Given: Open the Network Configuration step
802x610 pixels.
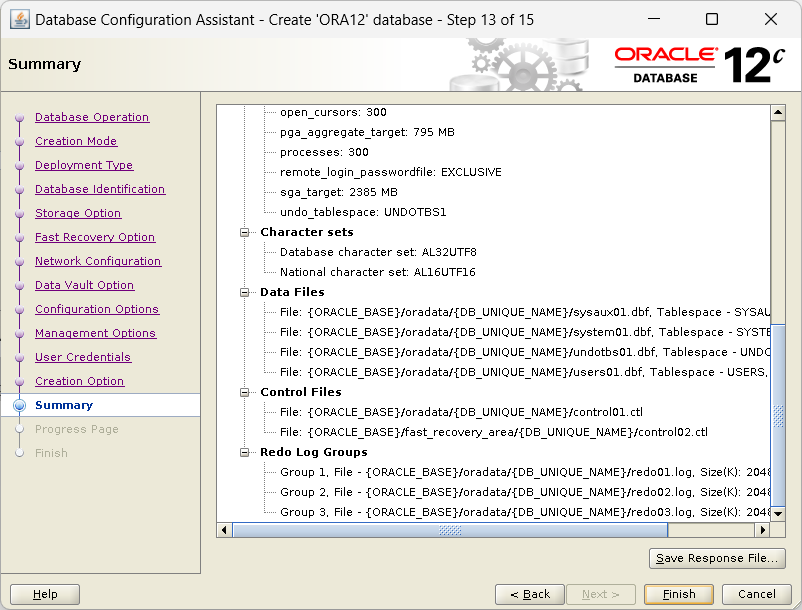Looking at the screenshot, I should point(98,261).
